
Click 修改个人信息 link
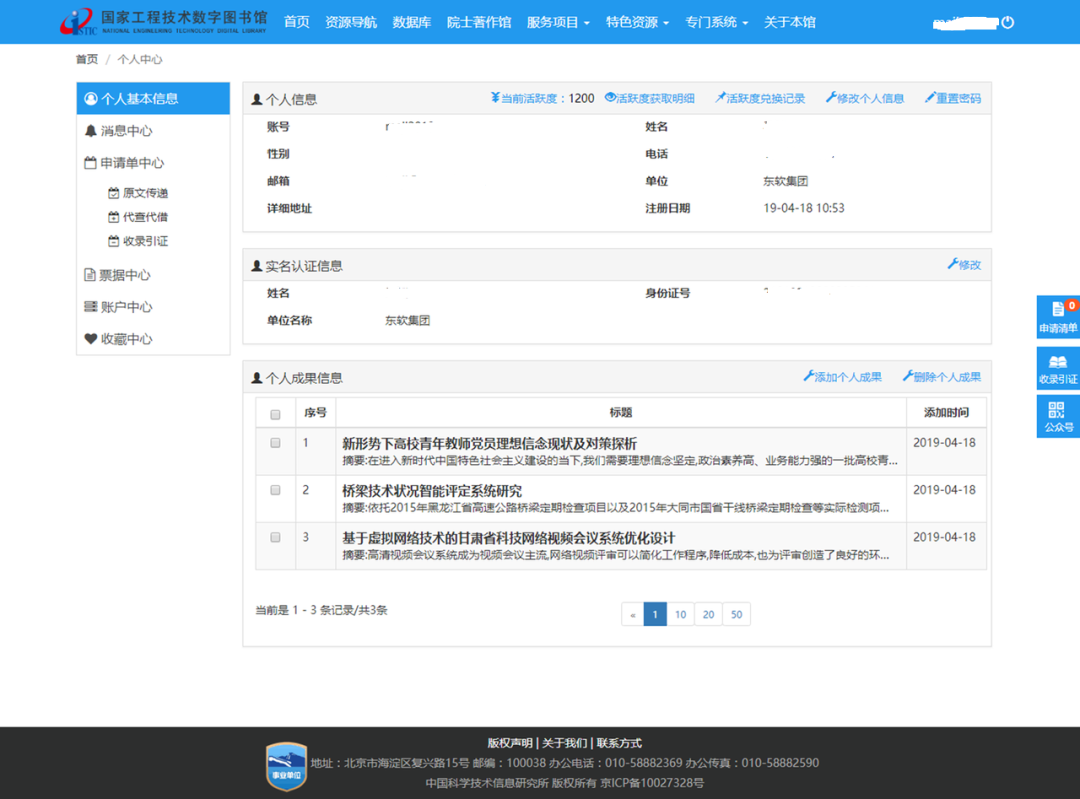865,98
